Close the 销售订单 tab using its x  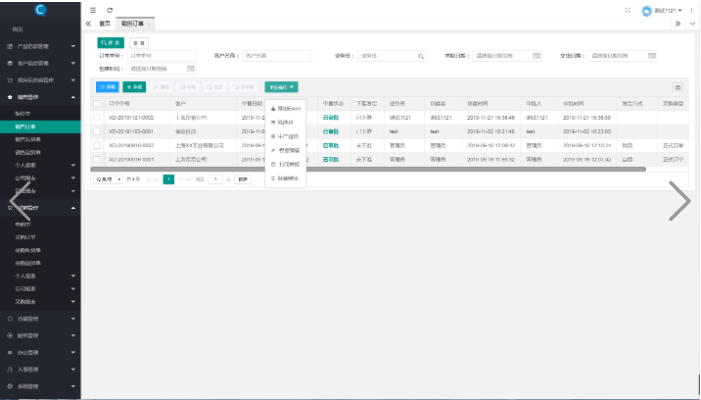click(148, 24)
